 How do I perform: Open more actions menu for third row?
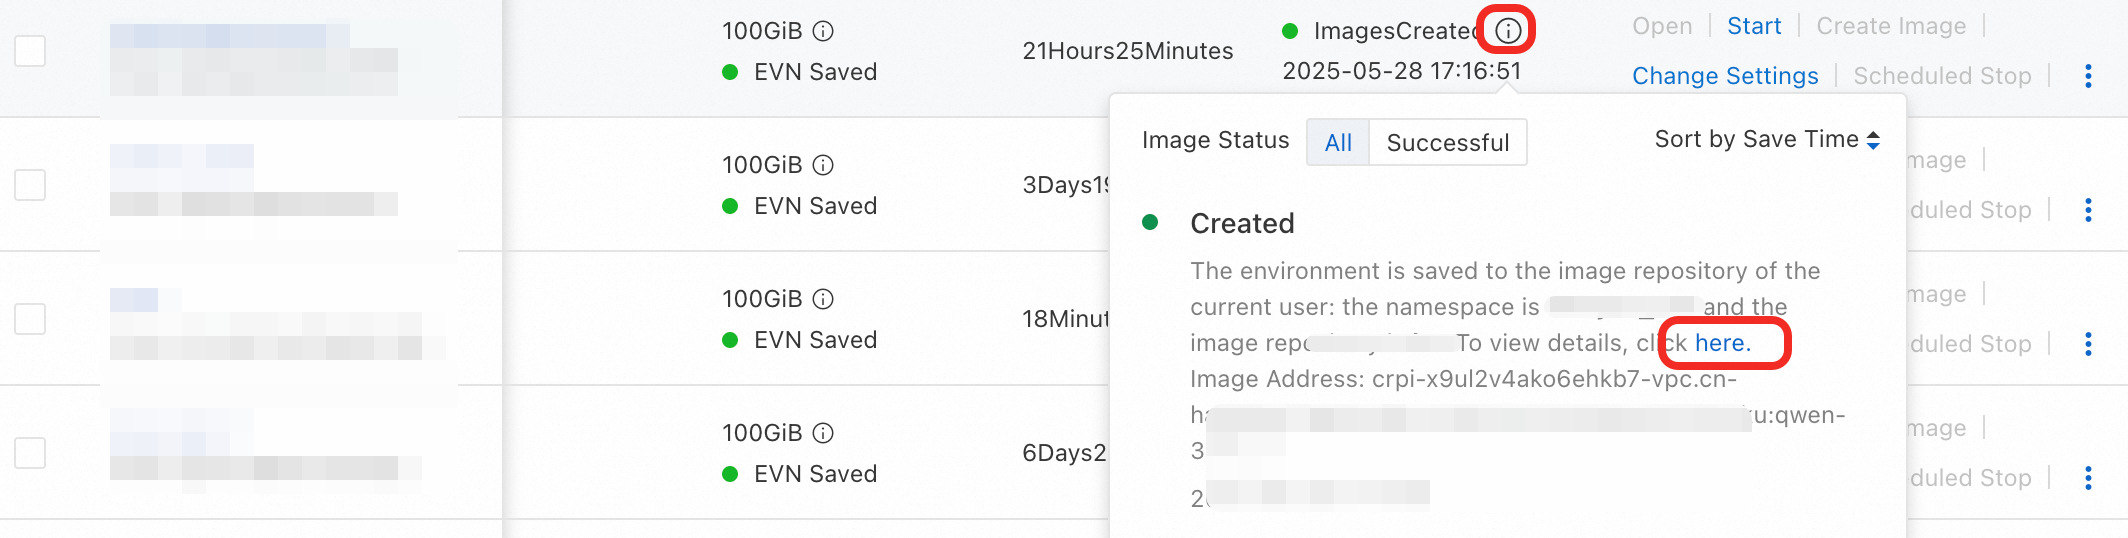[x=2088, y=344]
